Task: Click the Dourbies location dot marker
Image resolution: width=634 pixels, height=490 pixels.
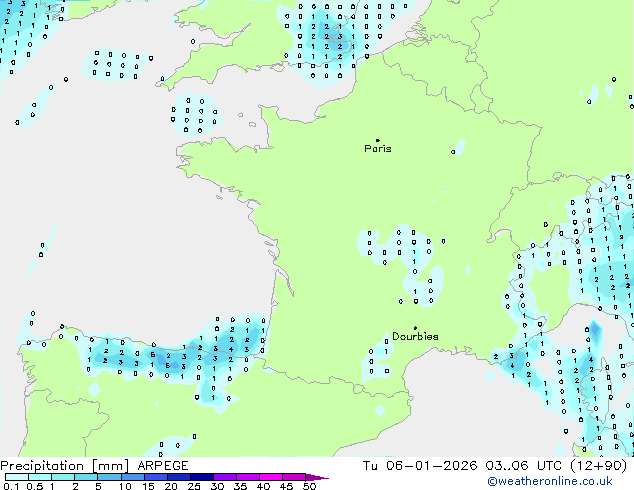Action: click(415, 328)
